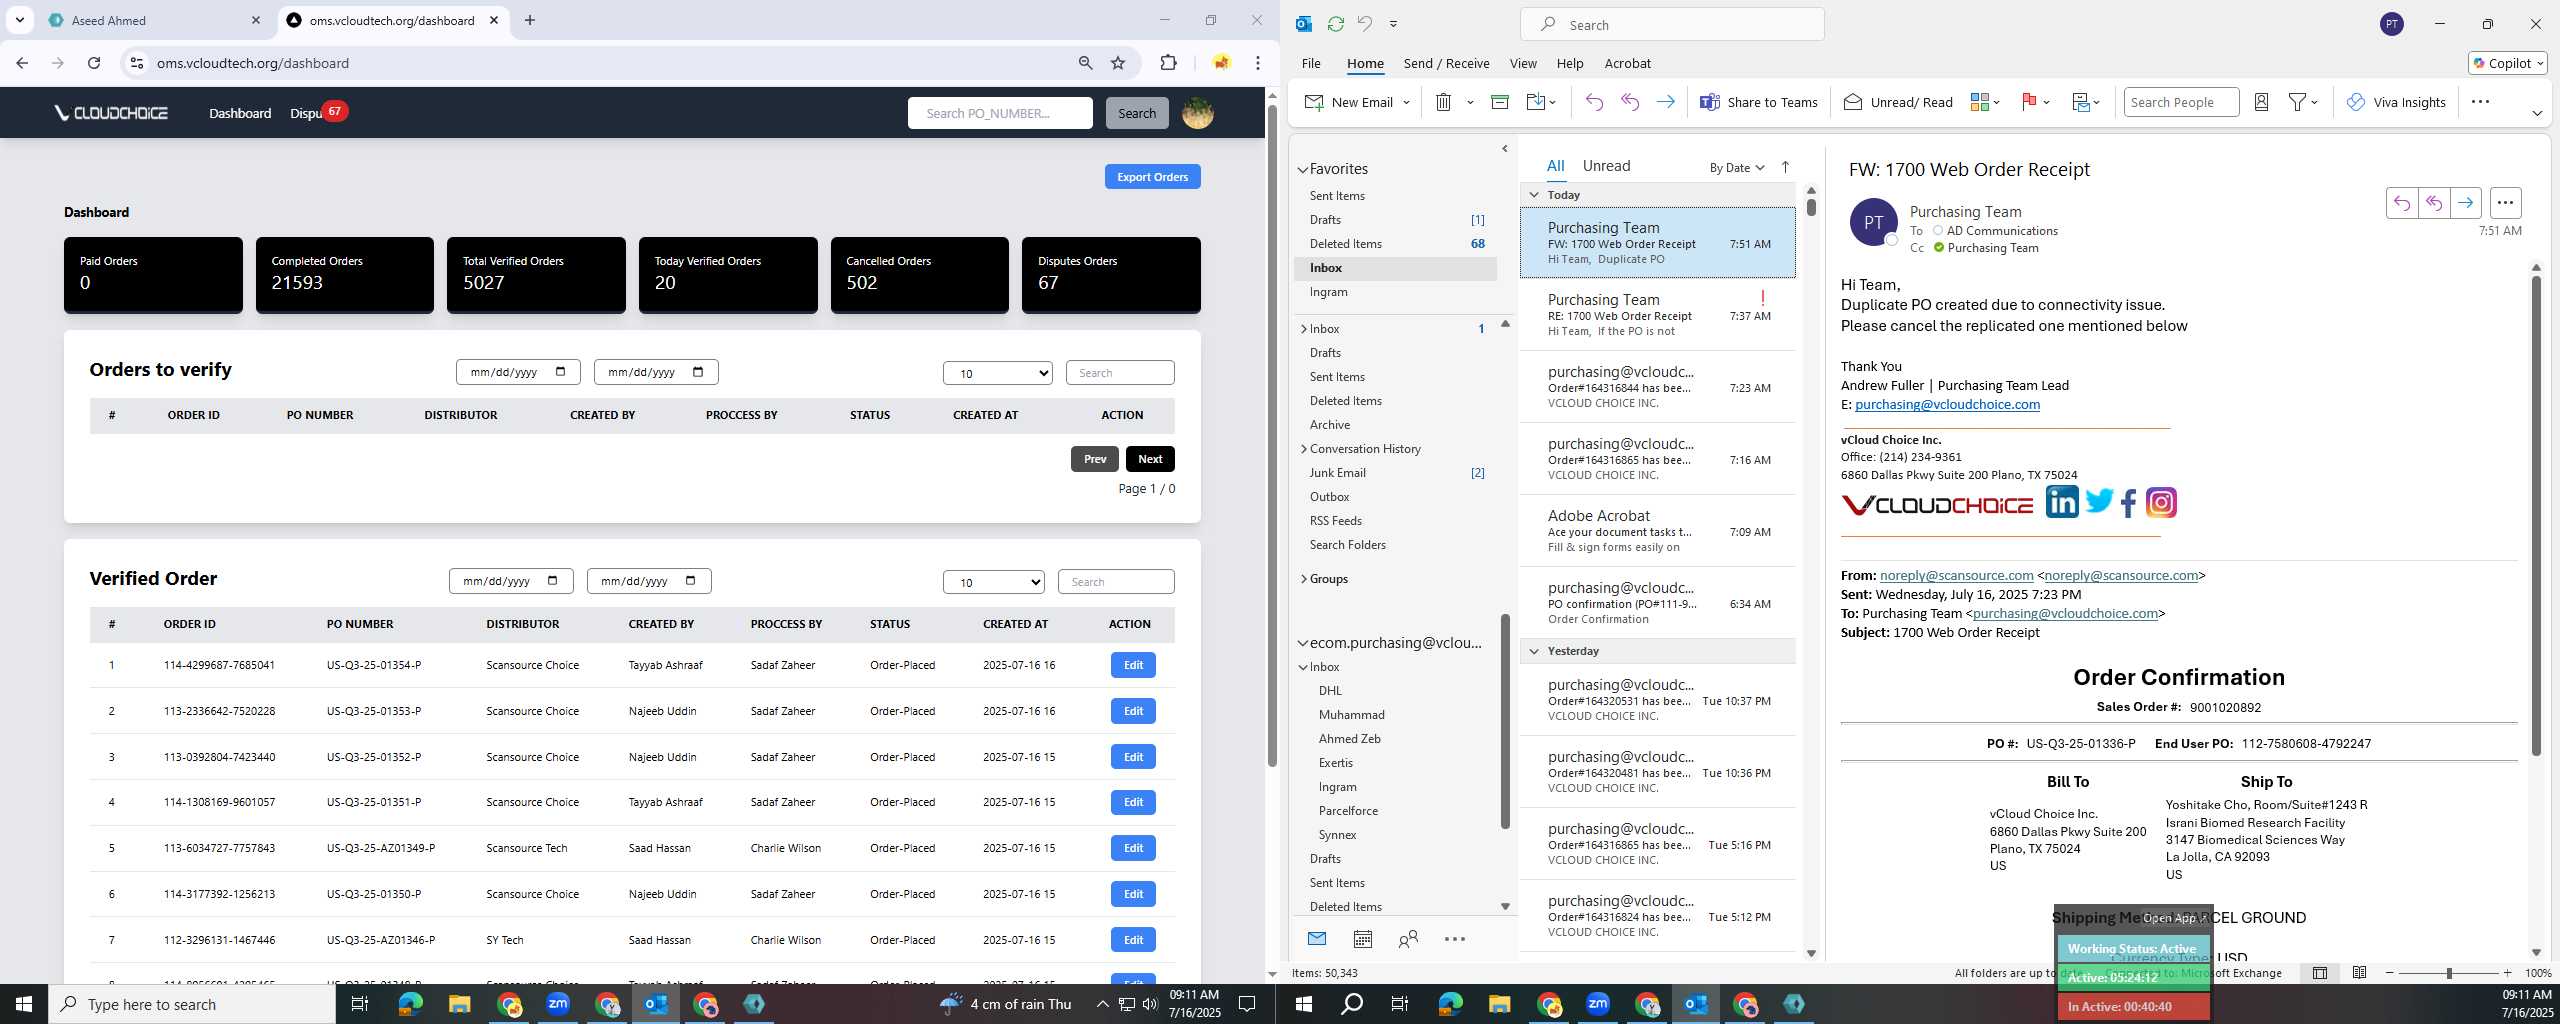Open the Categorize color squares dropdown
This screenshot has height=1024, width=2560.
click(x=1984, y=102)
